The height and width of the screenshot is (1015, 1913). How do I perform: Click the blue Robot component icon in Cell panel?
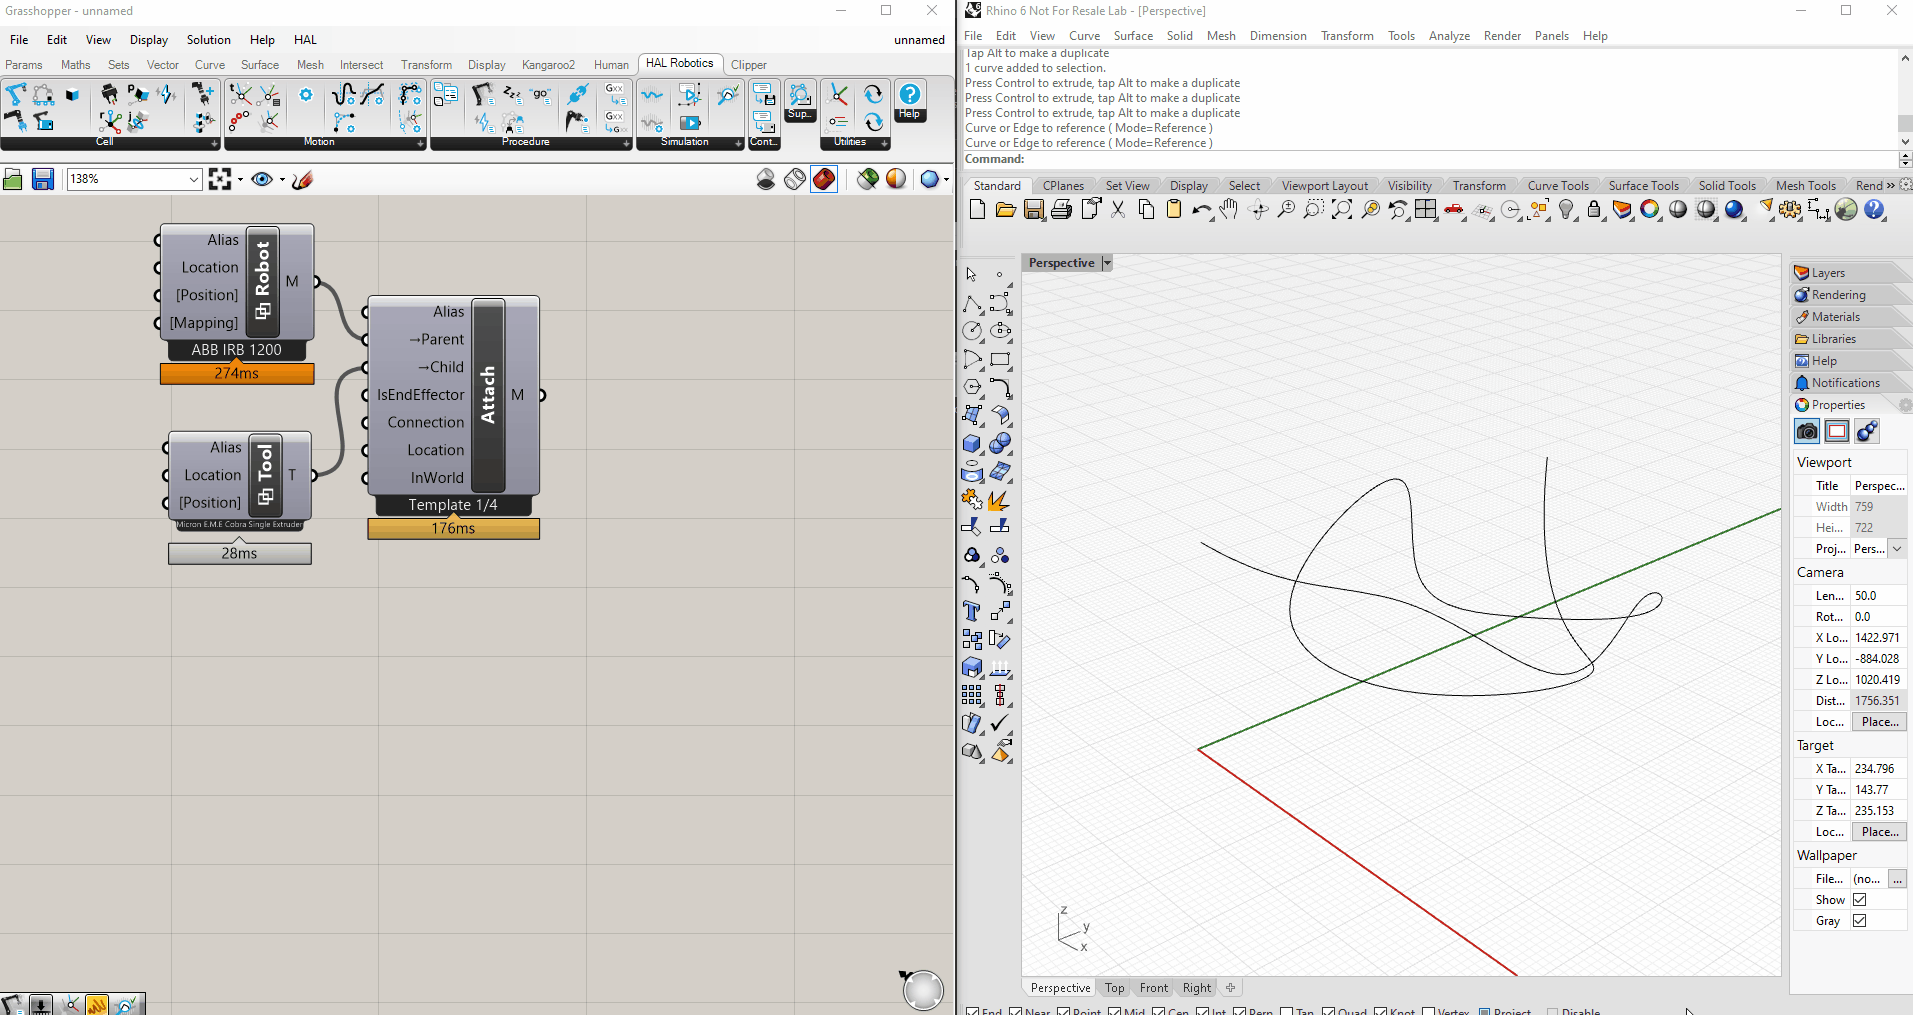click(x=16, y=95)
